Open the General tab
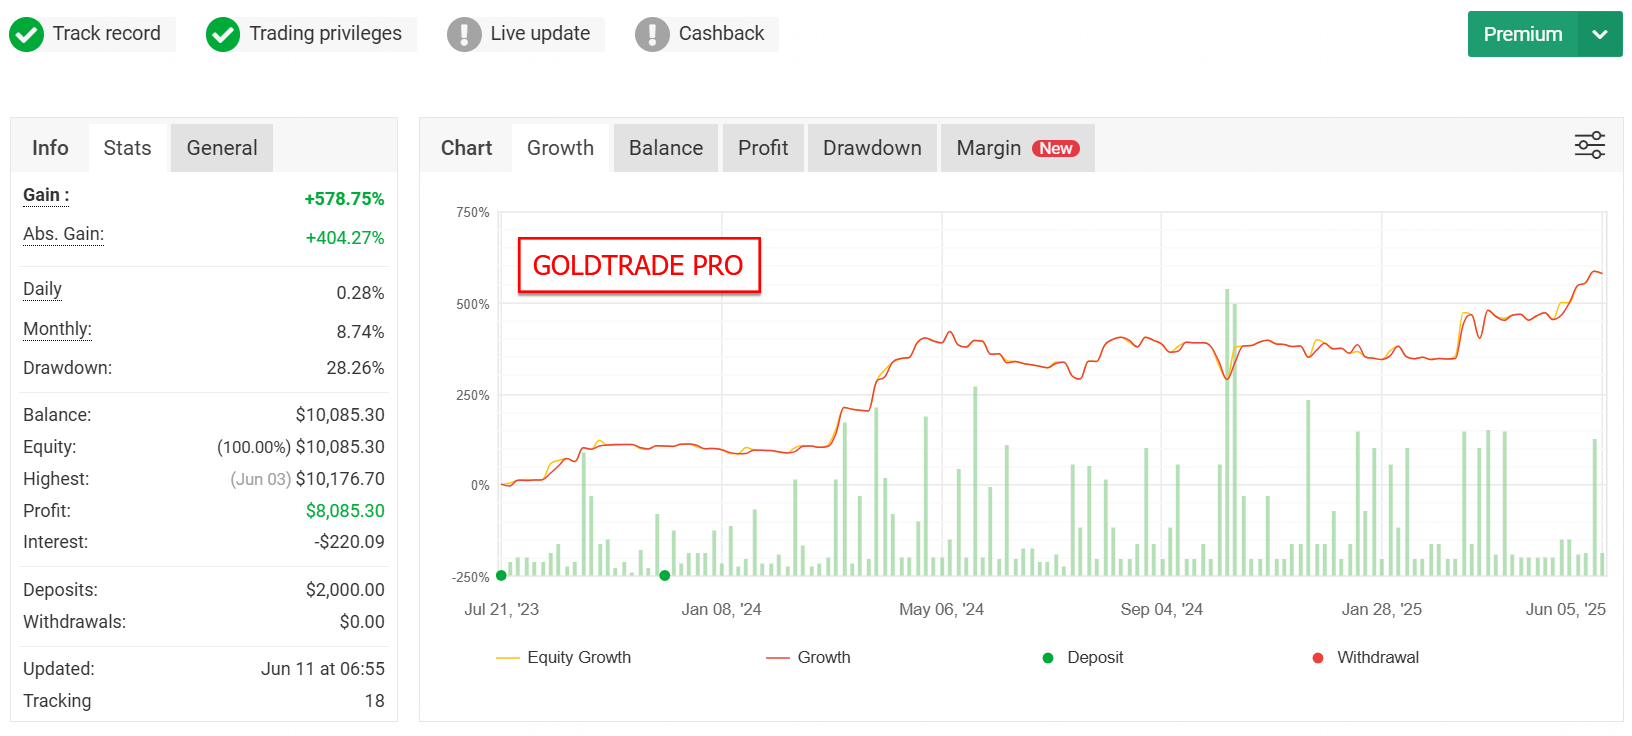Viewport: 1632px width, 736px height. click(221, 147)
